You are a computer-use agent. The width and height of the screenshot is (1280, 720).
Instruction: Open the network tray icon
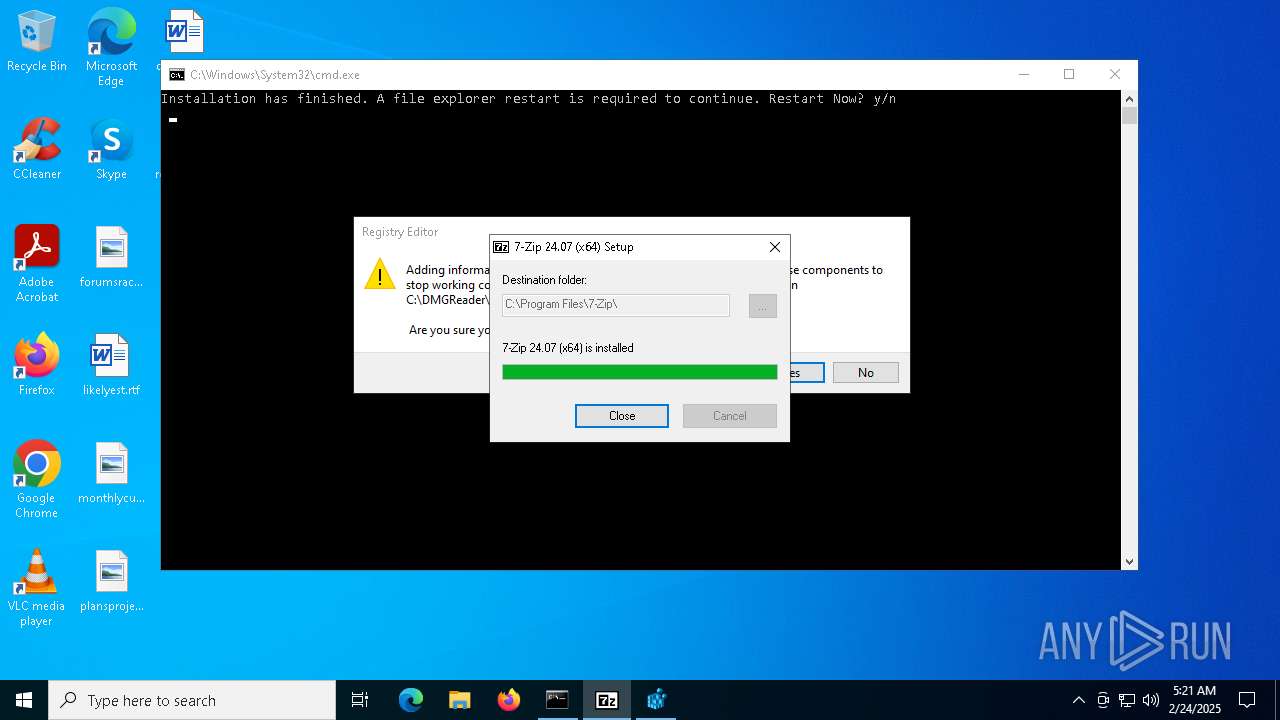pyautogui.click(x=1127, y=700)
